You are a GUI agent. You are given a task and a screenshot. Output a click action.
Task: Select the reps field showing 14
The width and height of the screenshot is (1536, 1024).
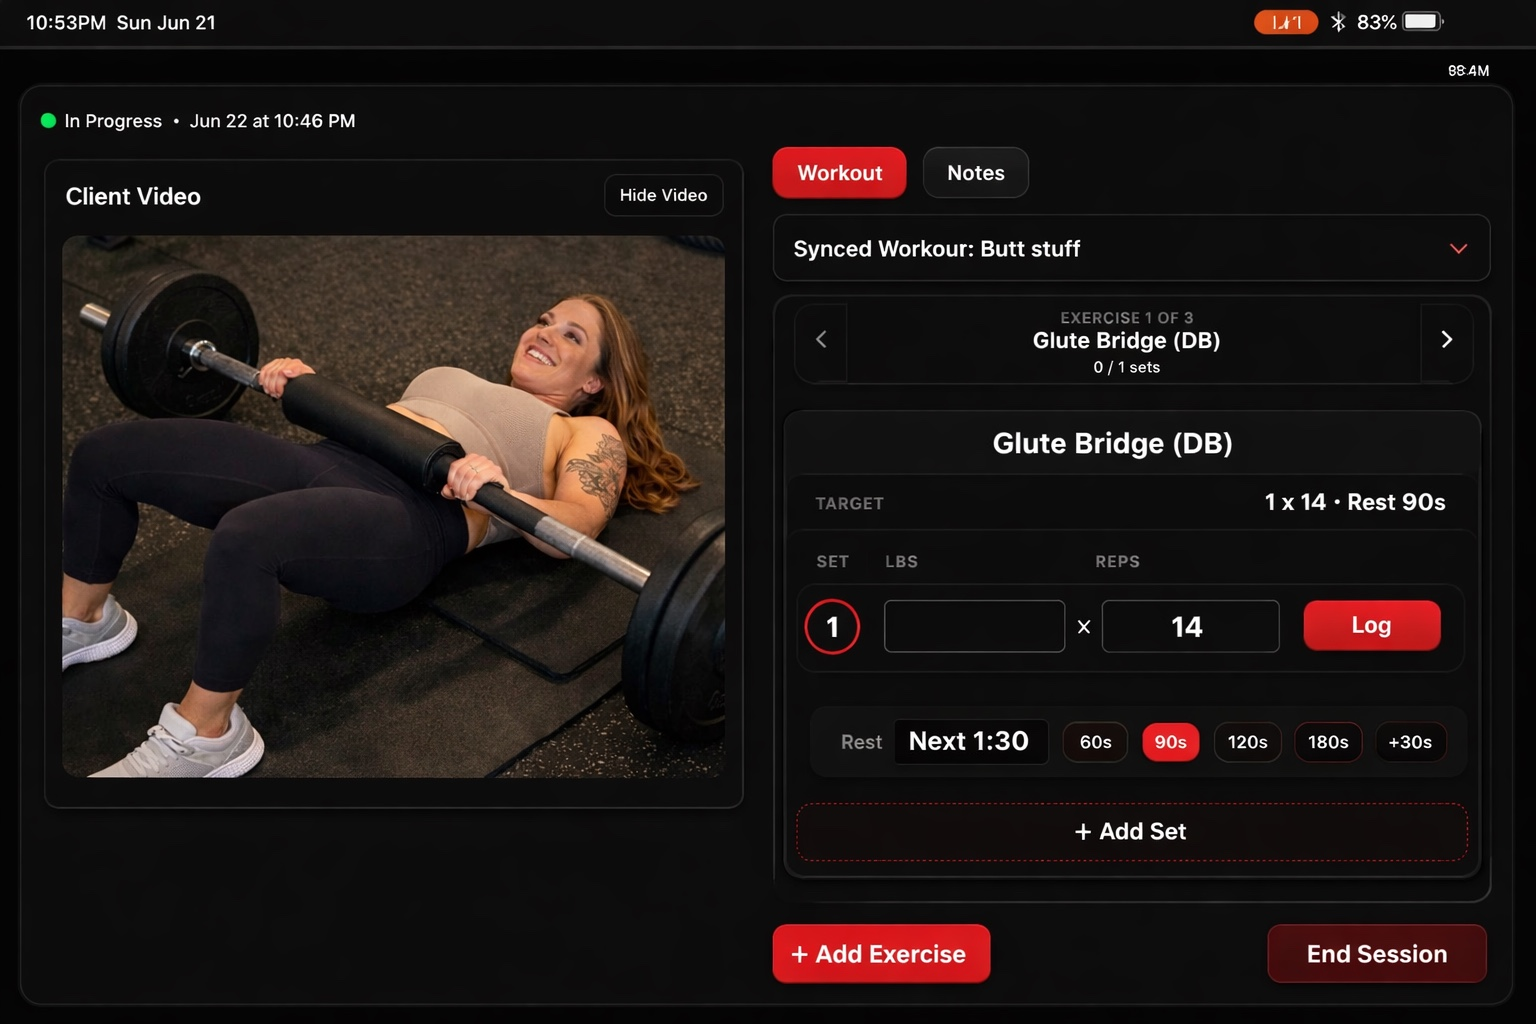click(x=1190, y=626)
